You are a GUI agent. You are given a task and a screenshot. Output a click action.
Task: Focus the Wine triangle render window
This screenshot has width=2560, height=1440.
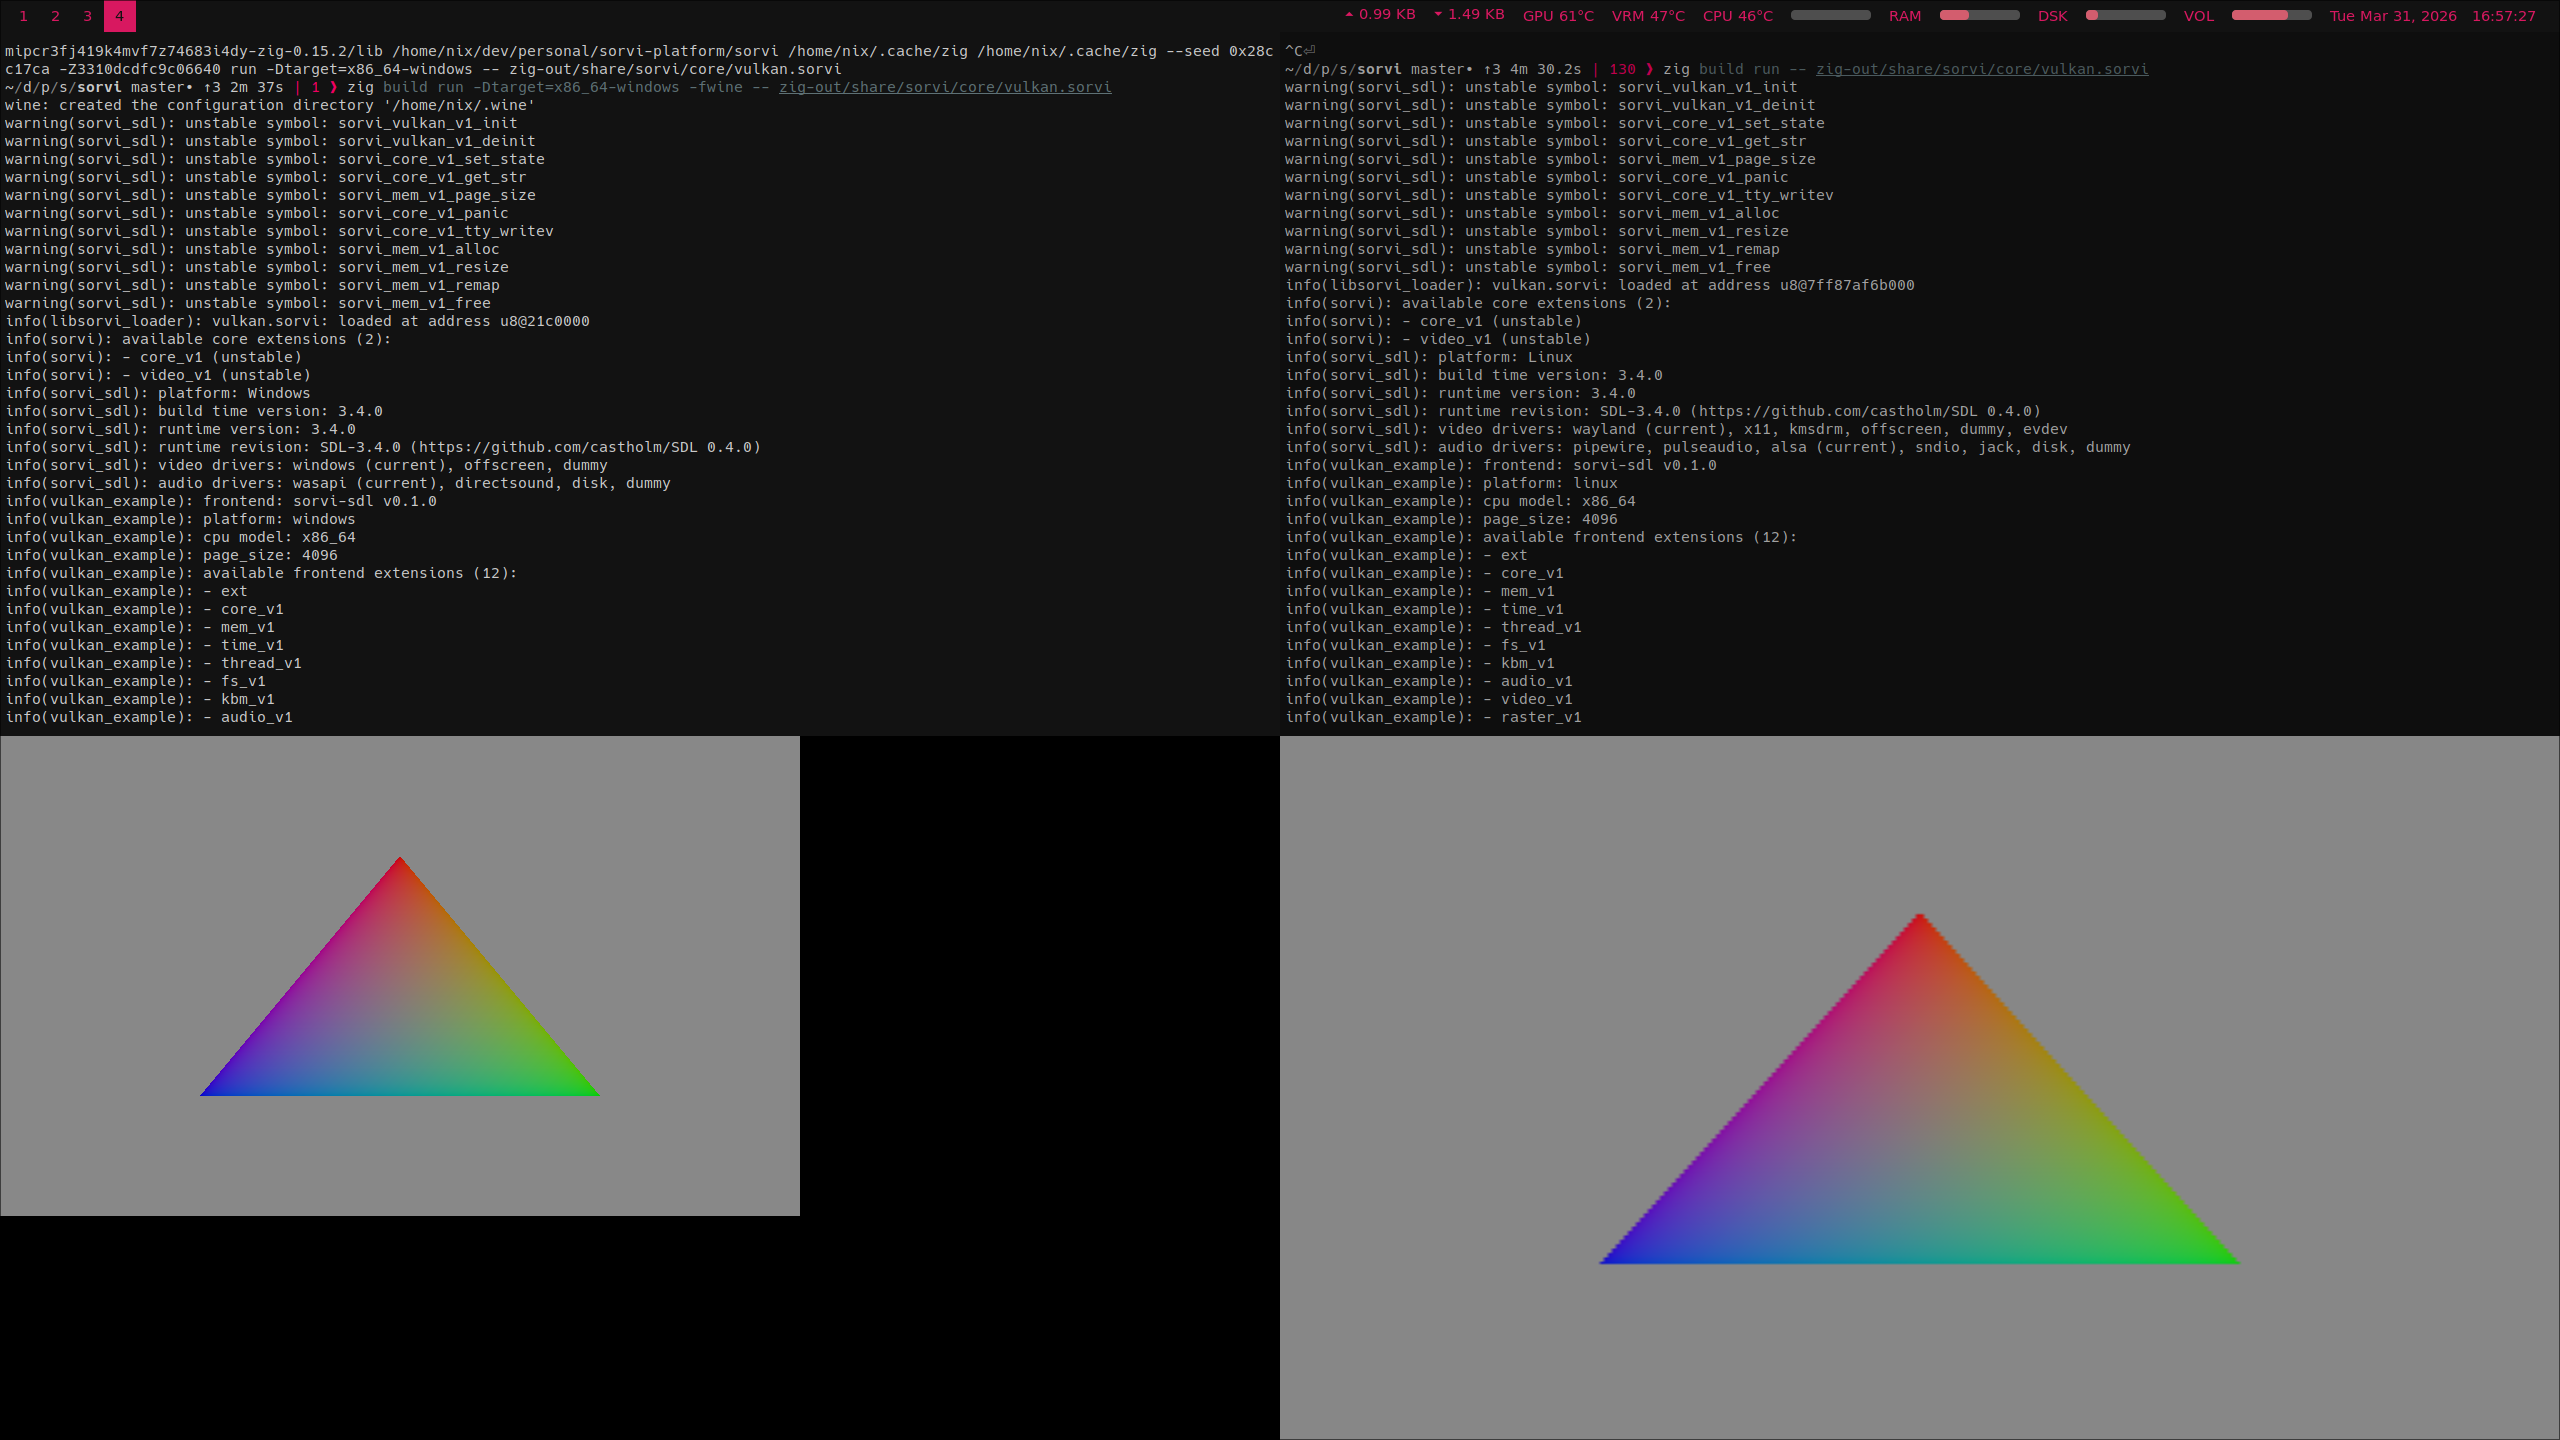(x=400, y=976)
